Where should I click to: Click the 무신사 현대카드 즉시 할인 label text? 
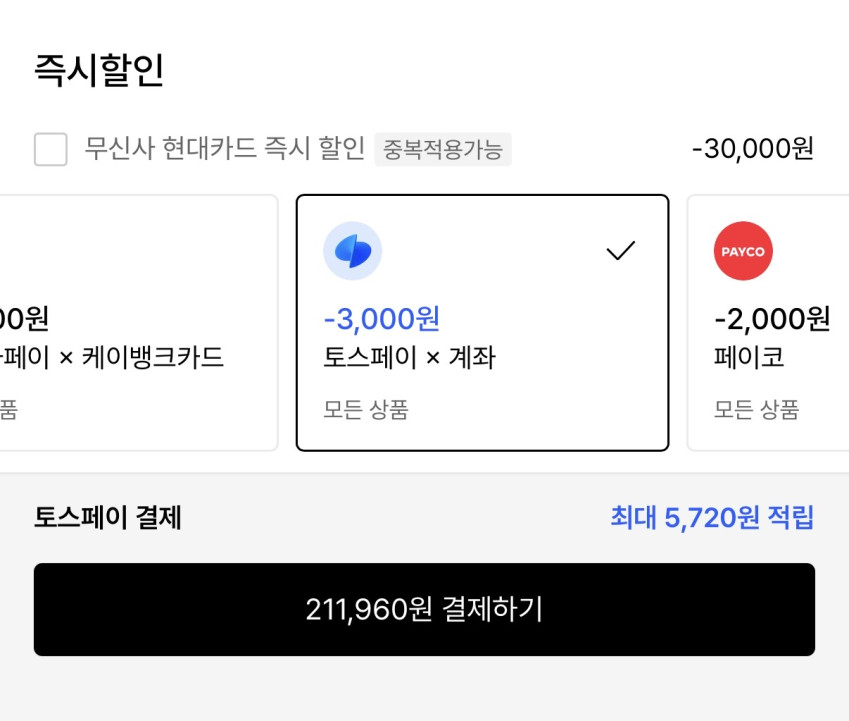pyautogui.click(x=225, y=149)
